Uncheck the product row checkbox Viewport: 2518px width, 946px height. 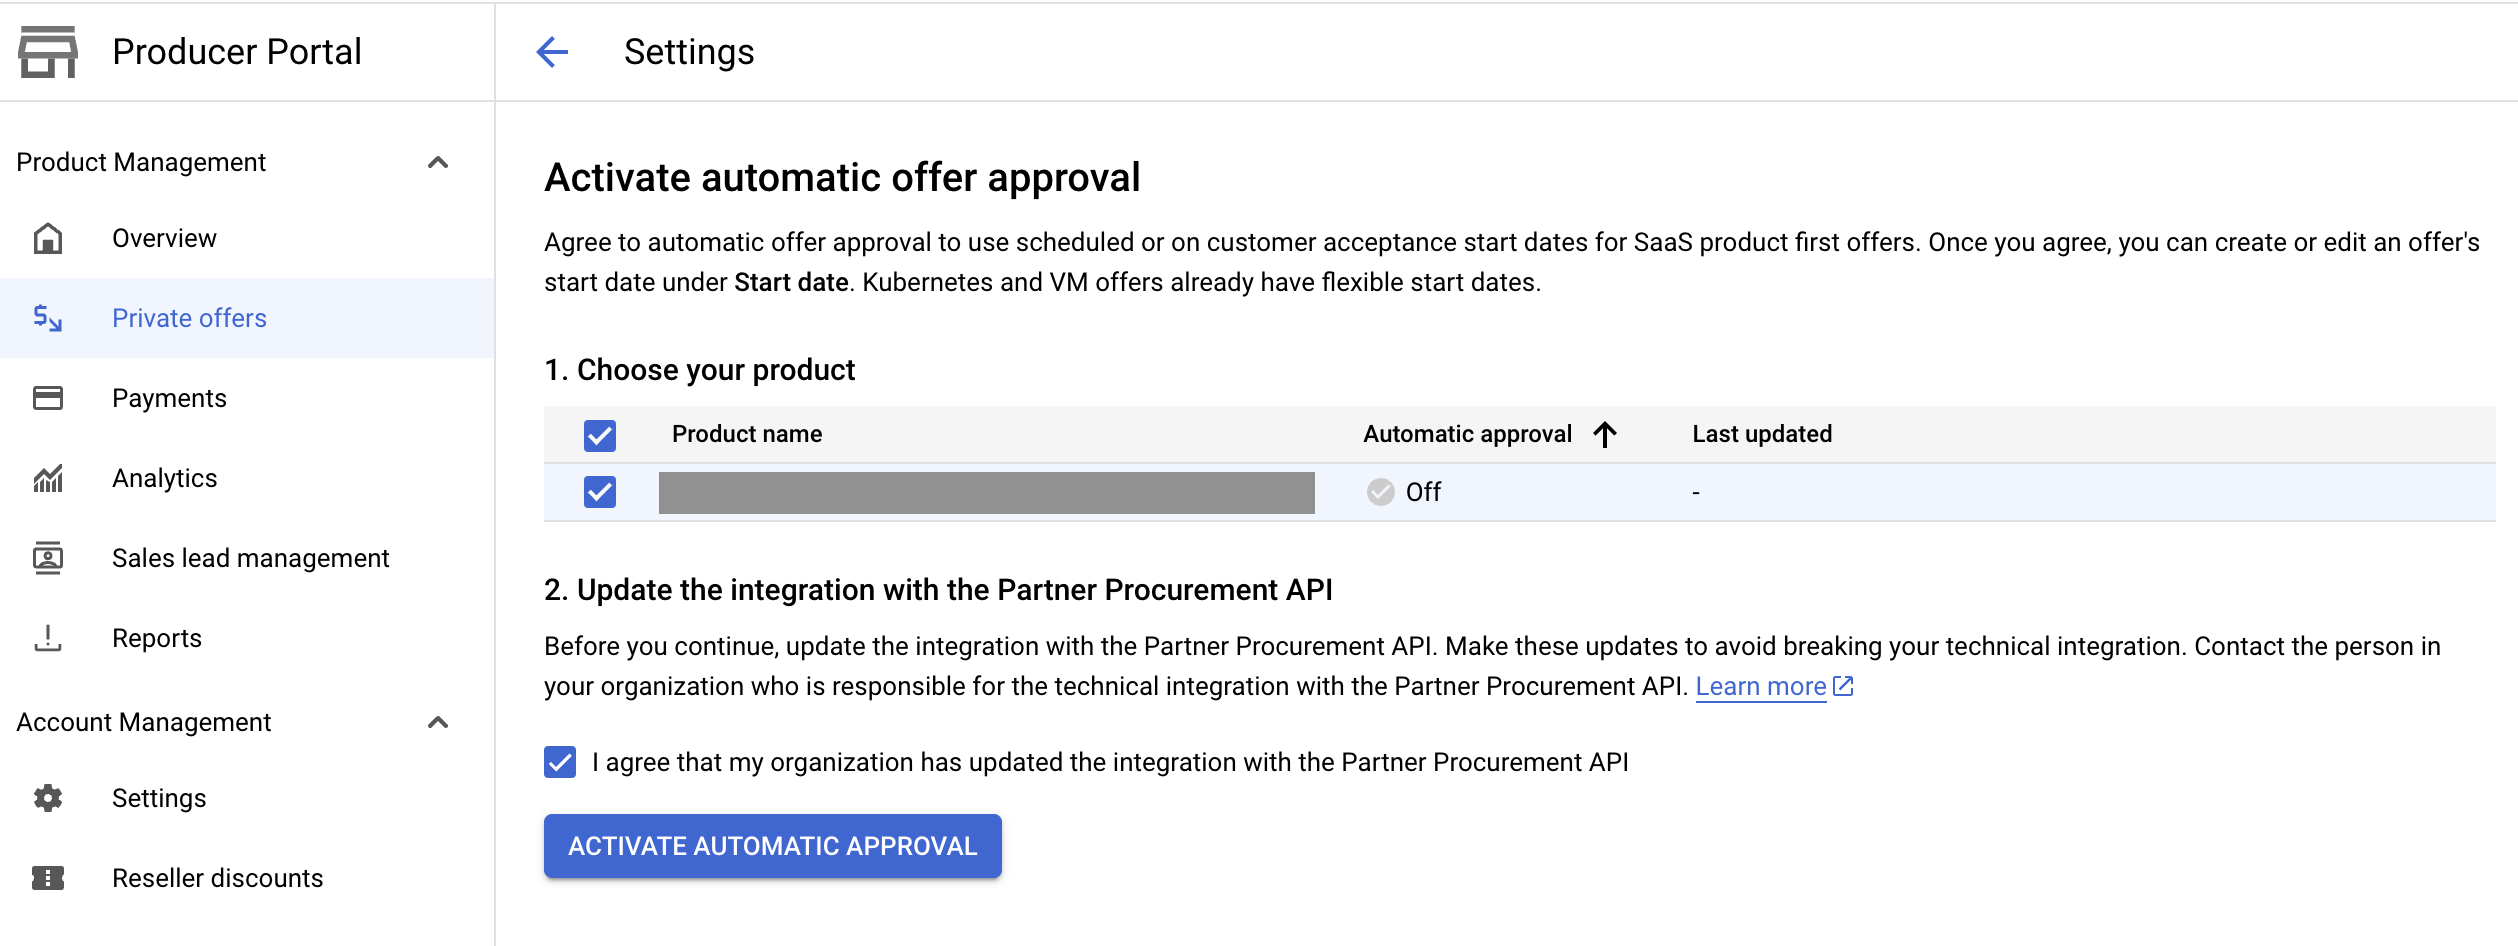tap(600, 492)
